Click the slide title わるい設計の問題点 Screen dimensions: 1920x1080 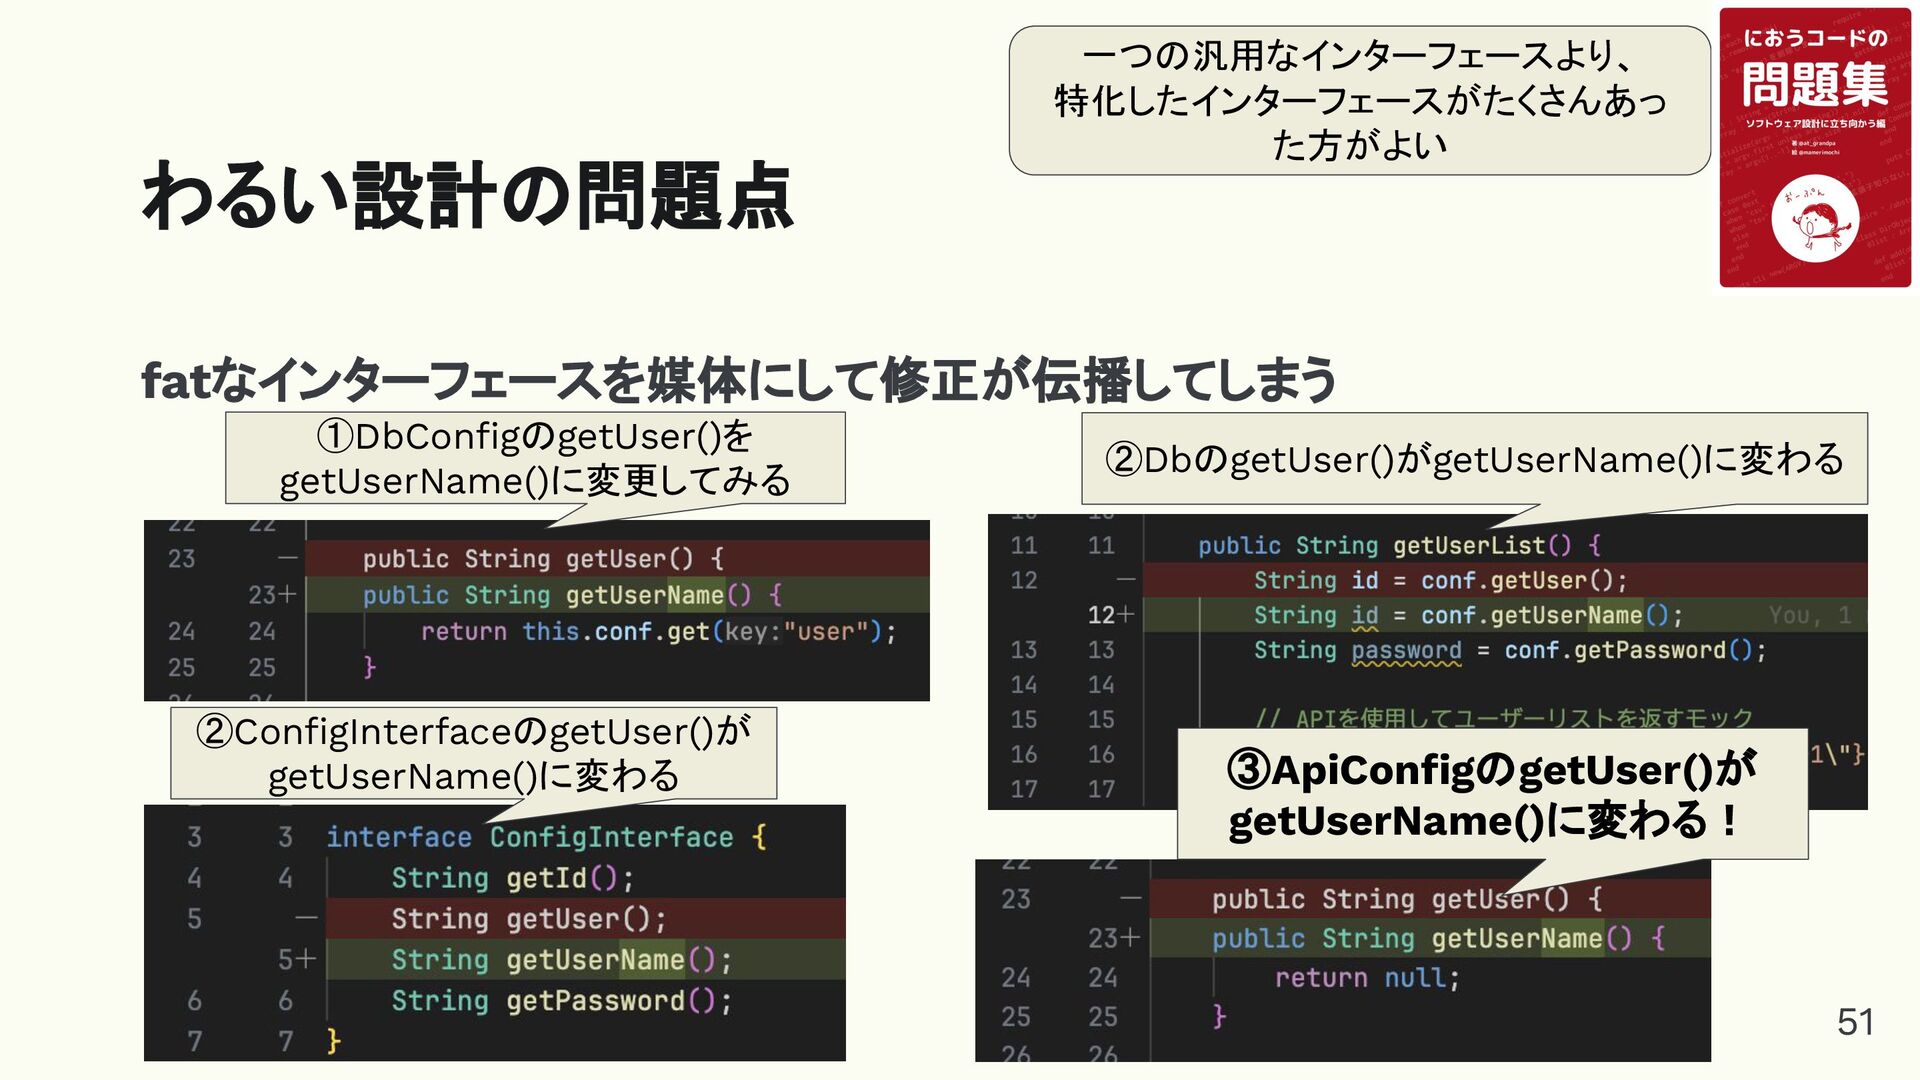pos(467,196)
